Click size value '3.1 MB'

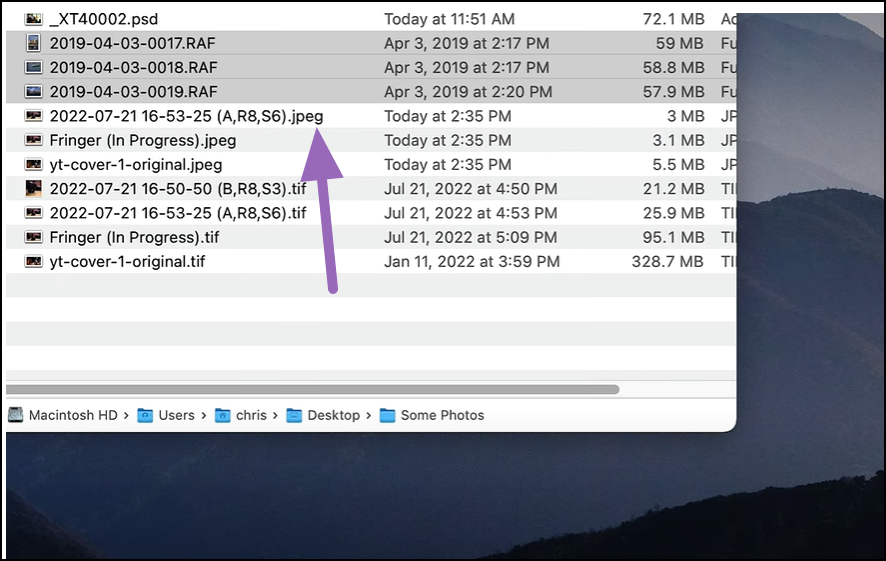679,141
